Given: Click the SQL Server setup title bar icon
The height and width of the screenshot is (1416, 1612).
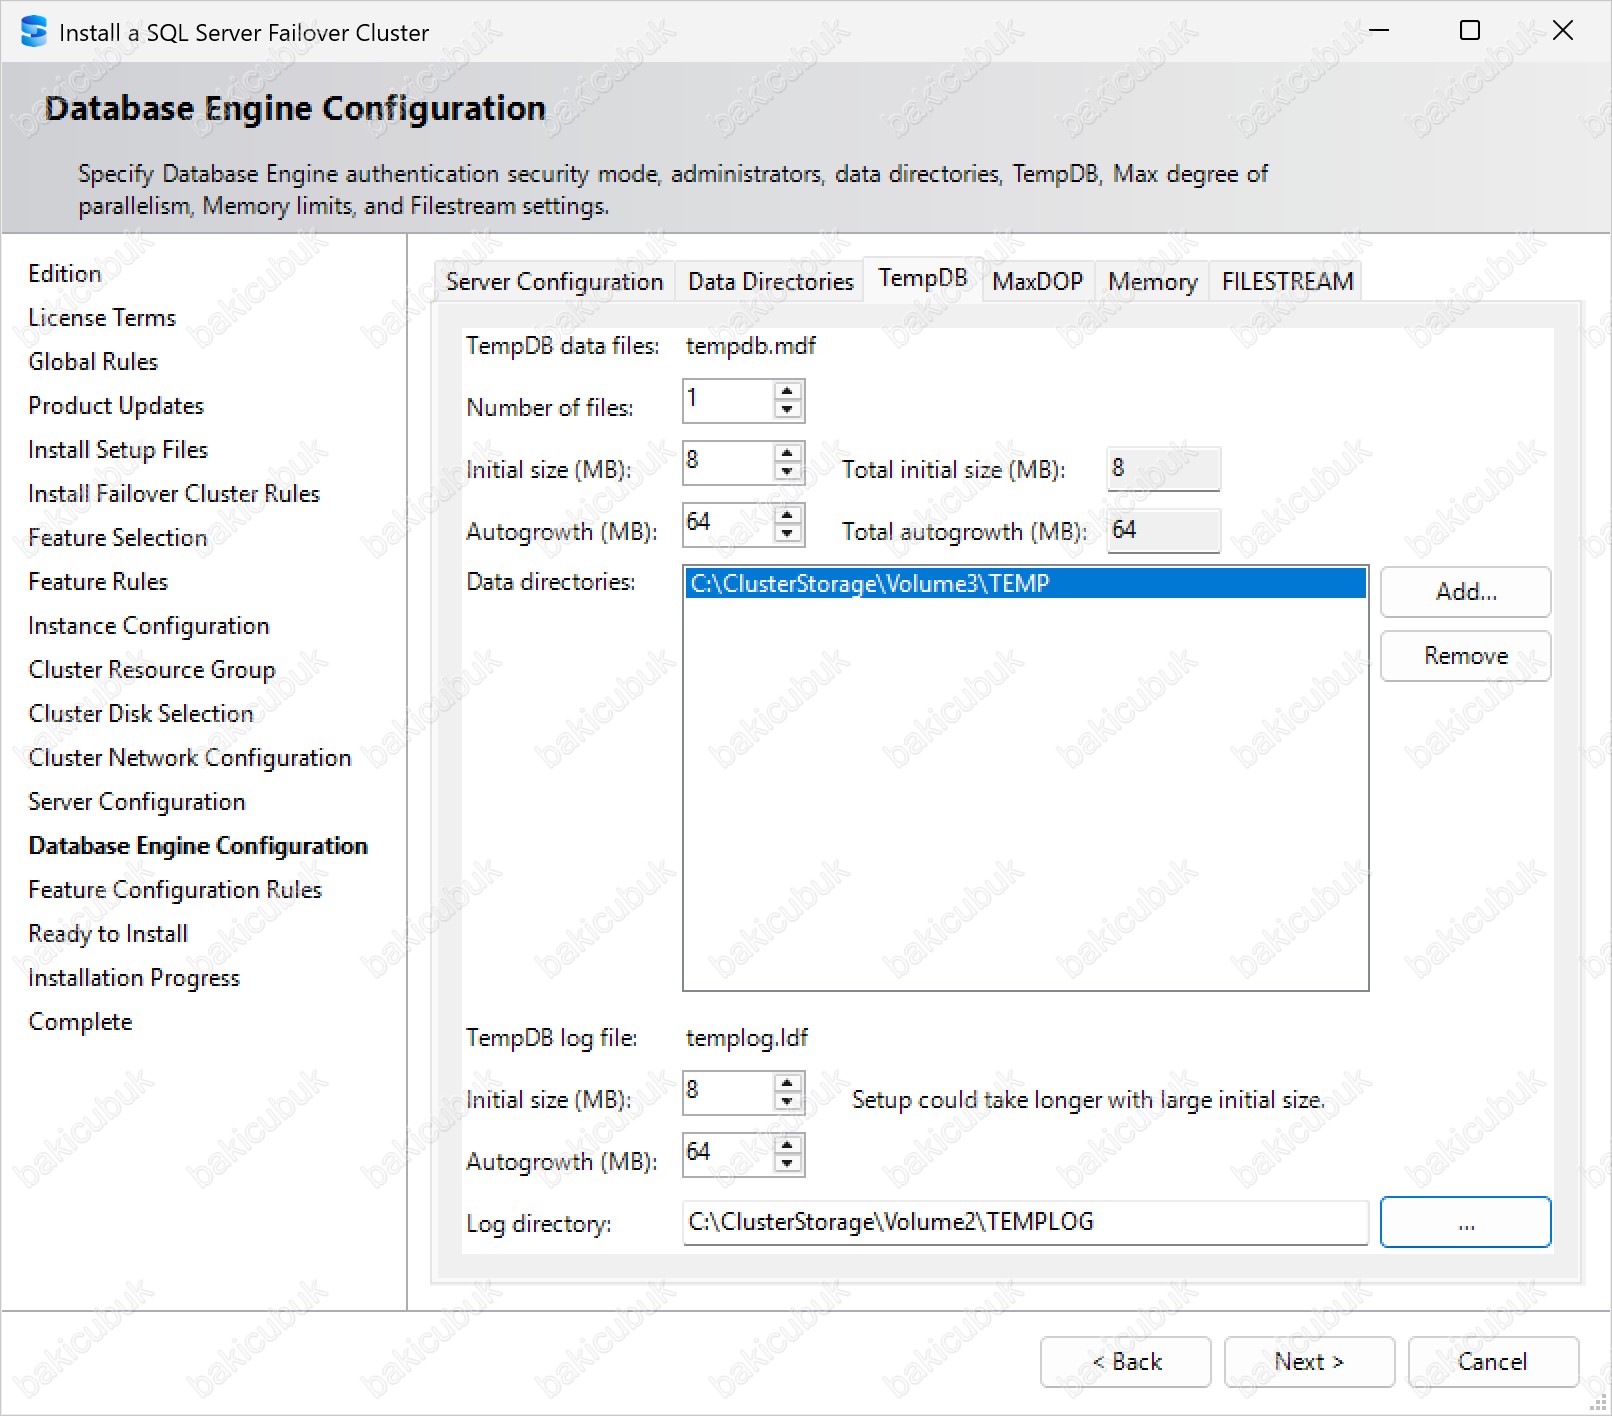Looking at the screenshot, I should (x=33, y=32).
